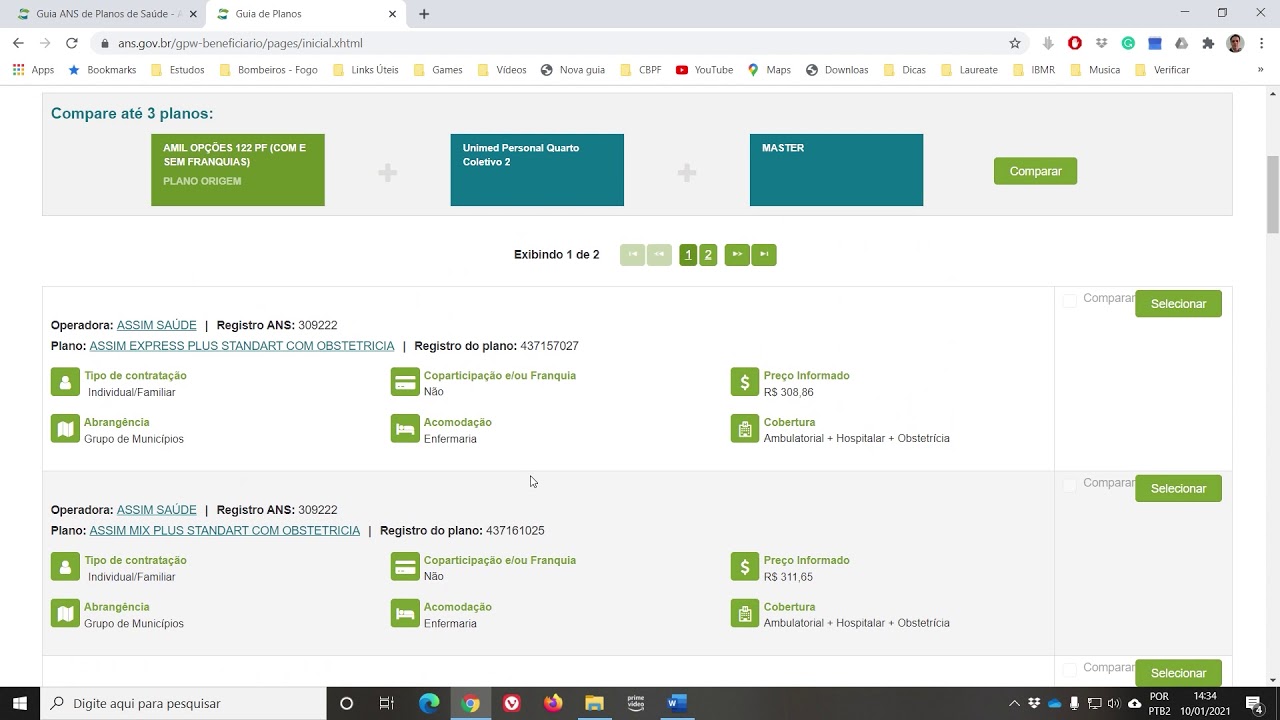Click the Abrangência map icon for ASSIM MIX plan
The width and height of the screenshot is (1280, 720).
[65, 614]
